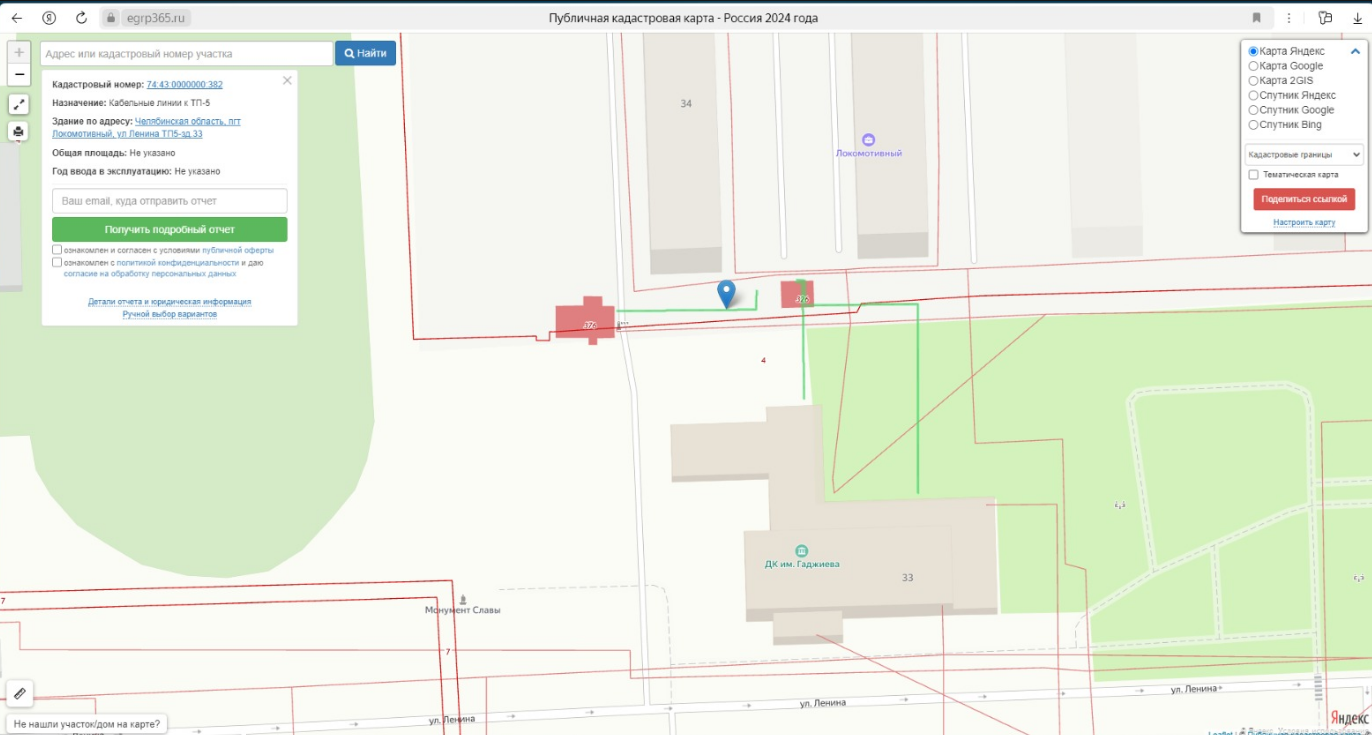Click the ДК им. Гаджиева label
Screen dimensions: 1372x735
tap(802, 564)
